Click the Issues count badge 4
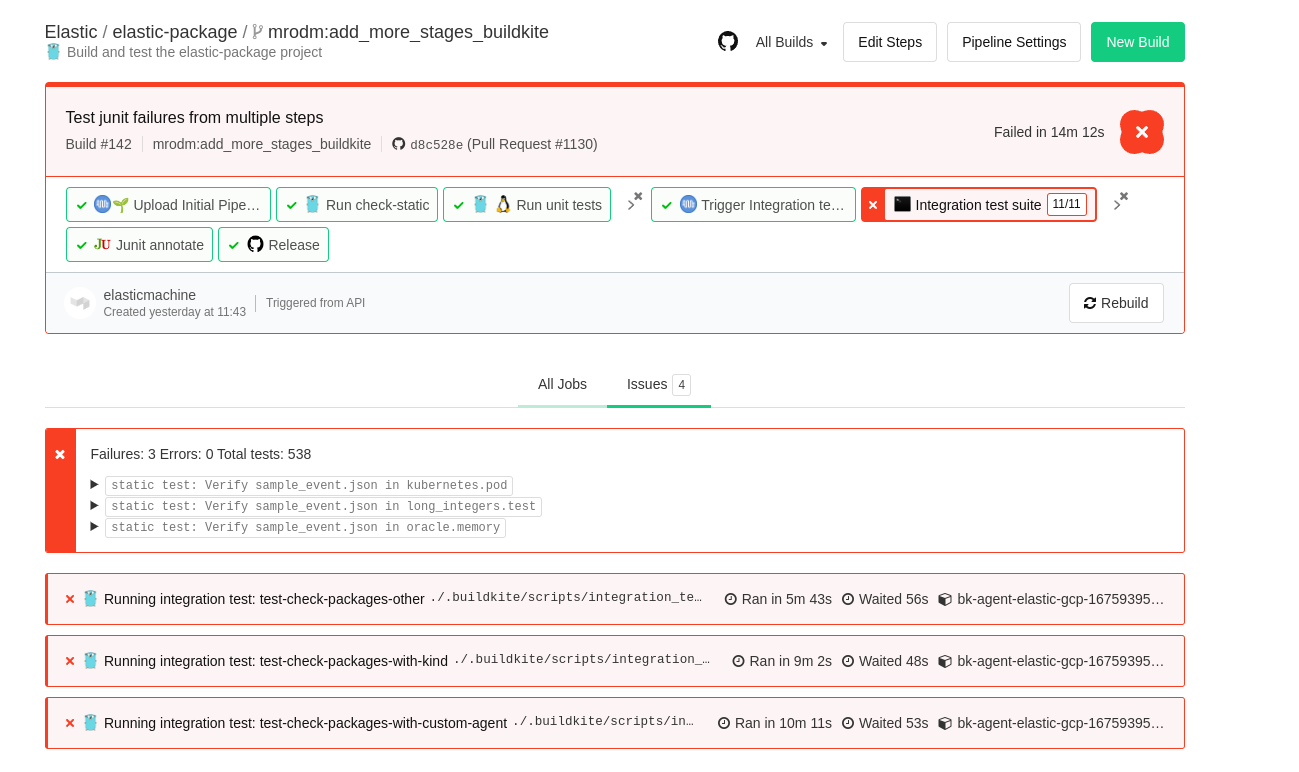 coord(681,385)
